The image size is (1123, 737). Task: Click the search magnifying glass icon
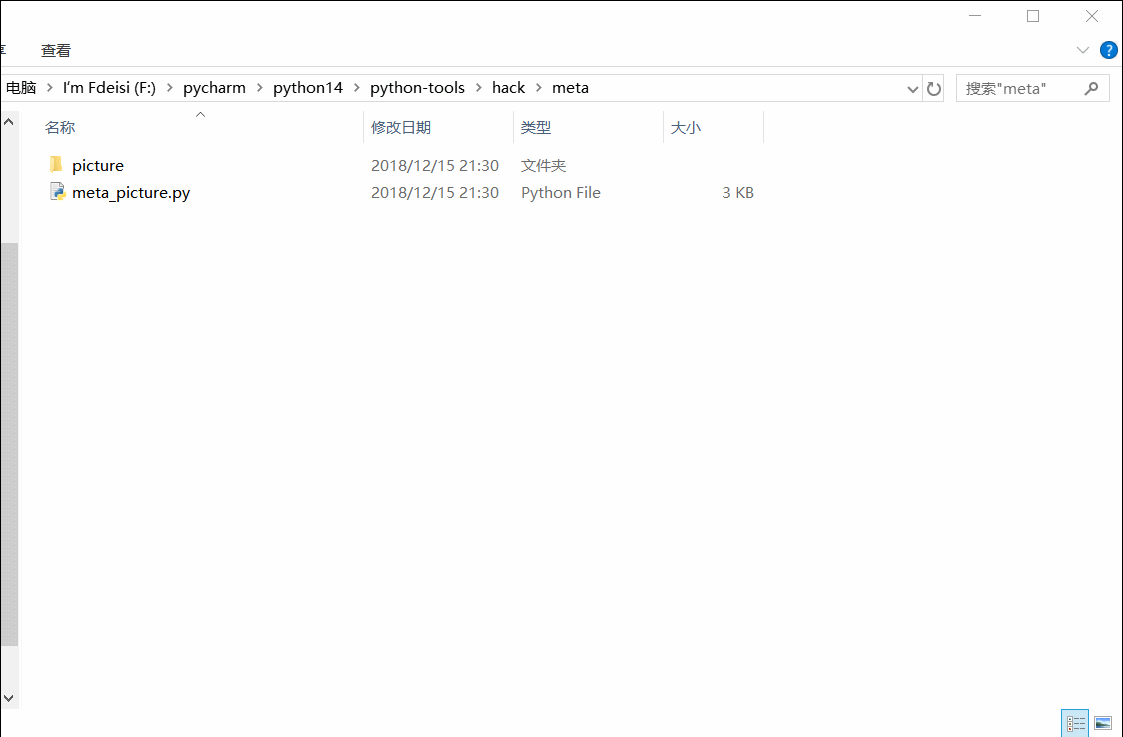point(1091,88)
